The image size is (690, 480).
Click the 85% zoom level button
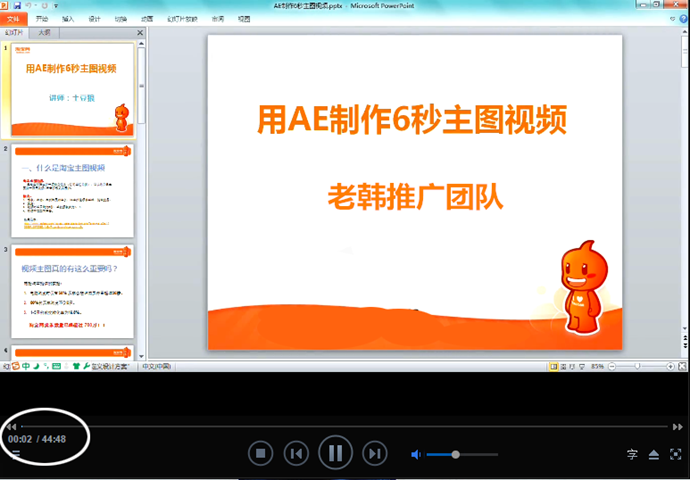[x=597, y=366]
